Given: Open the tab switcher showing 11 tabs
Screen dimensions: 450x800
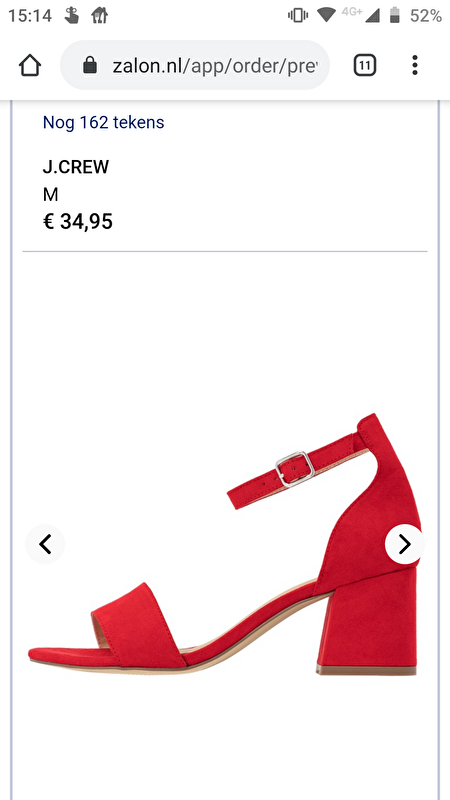Looking at the screenshot, I should tap(365, 65).
